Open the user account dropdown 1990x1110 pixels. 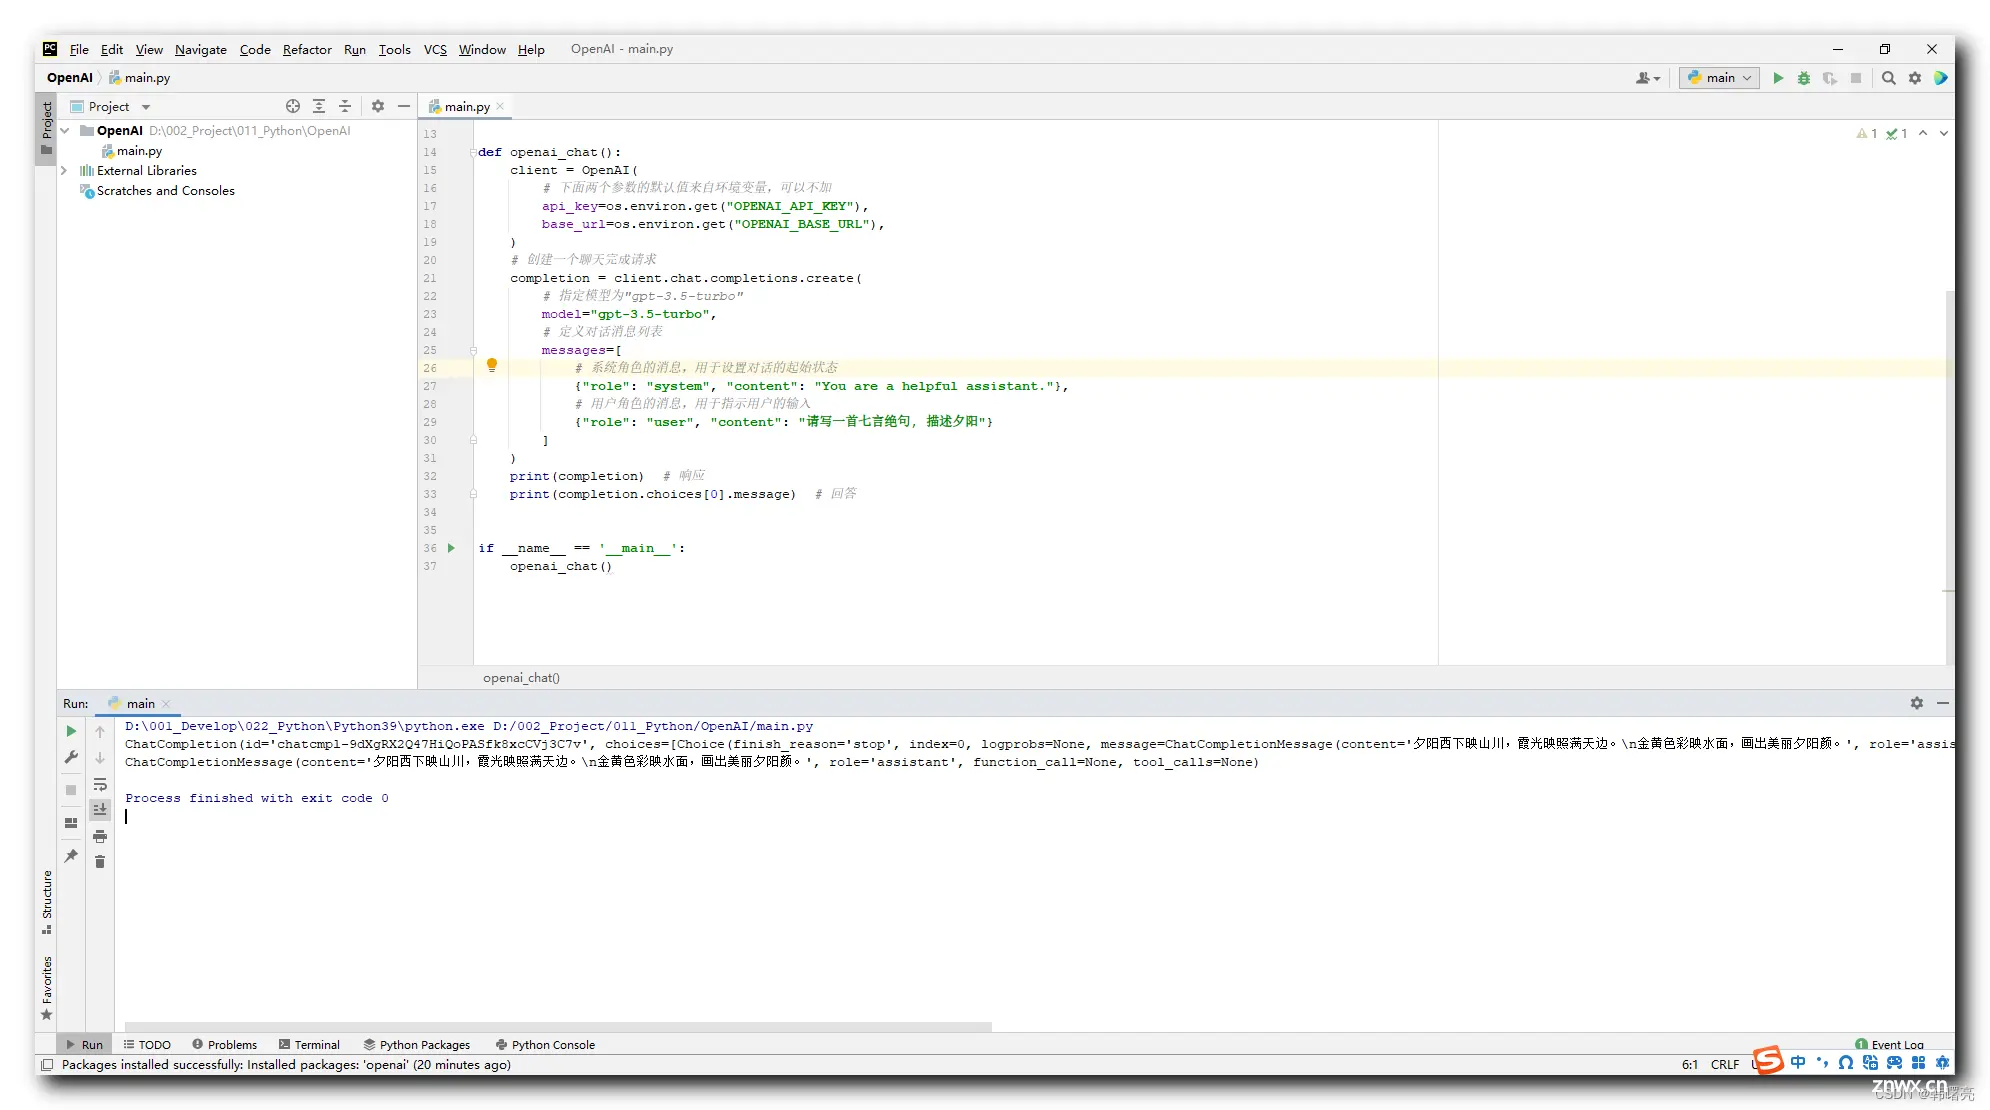click(1648, 78)
